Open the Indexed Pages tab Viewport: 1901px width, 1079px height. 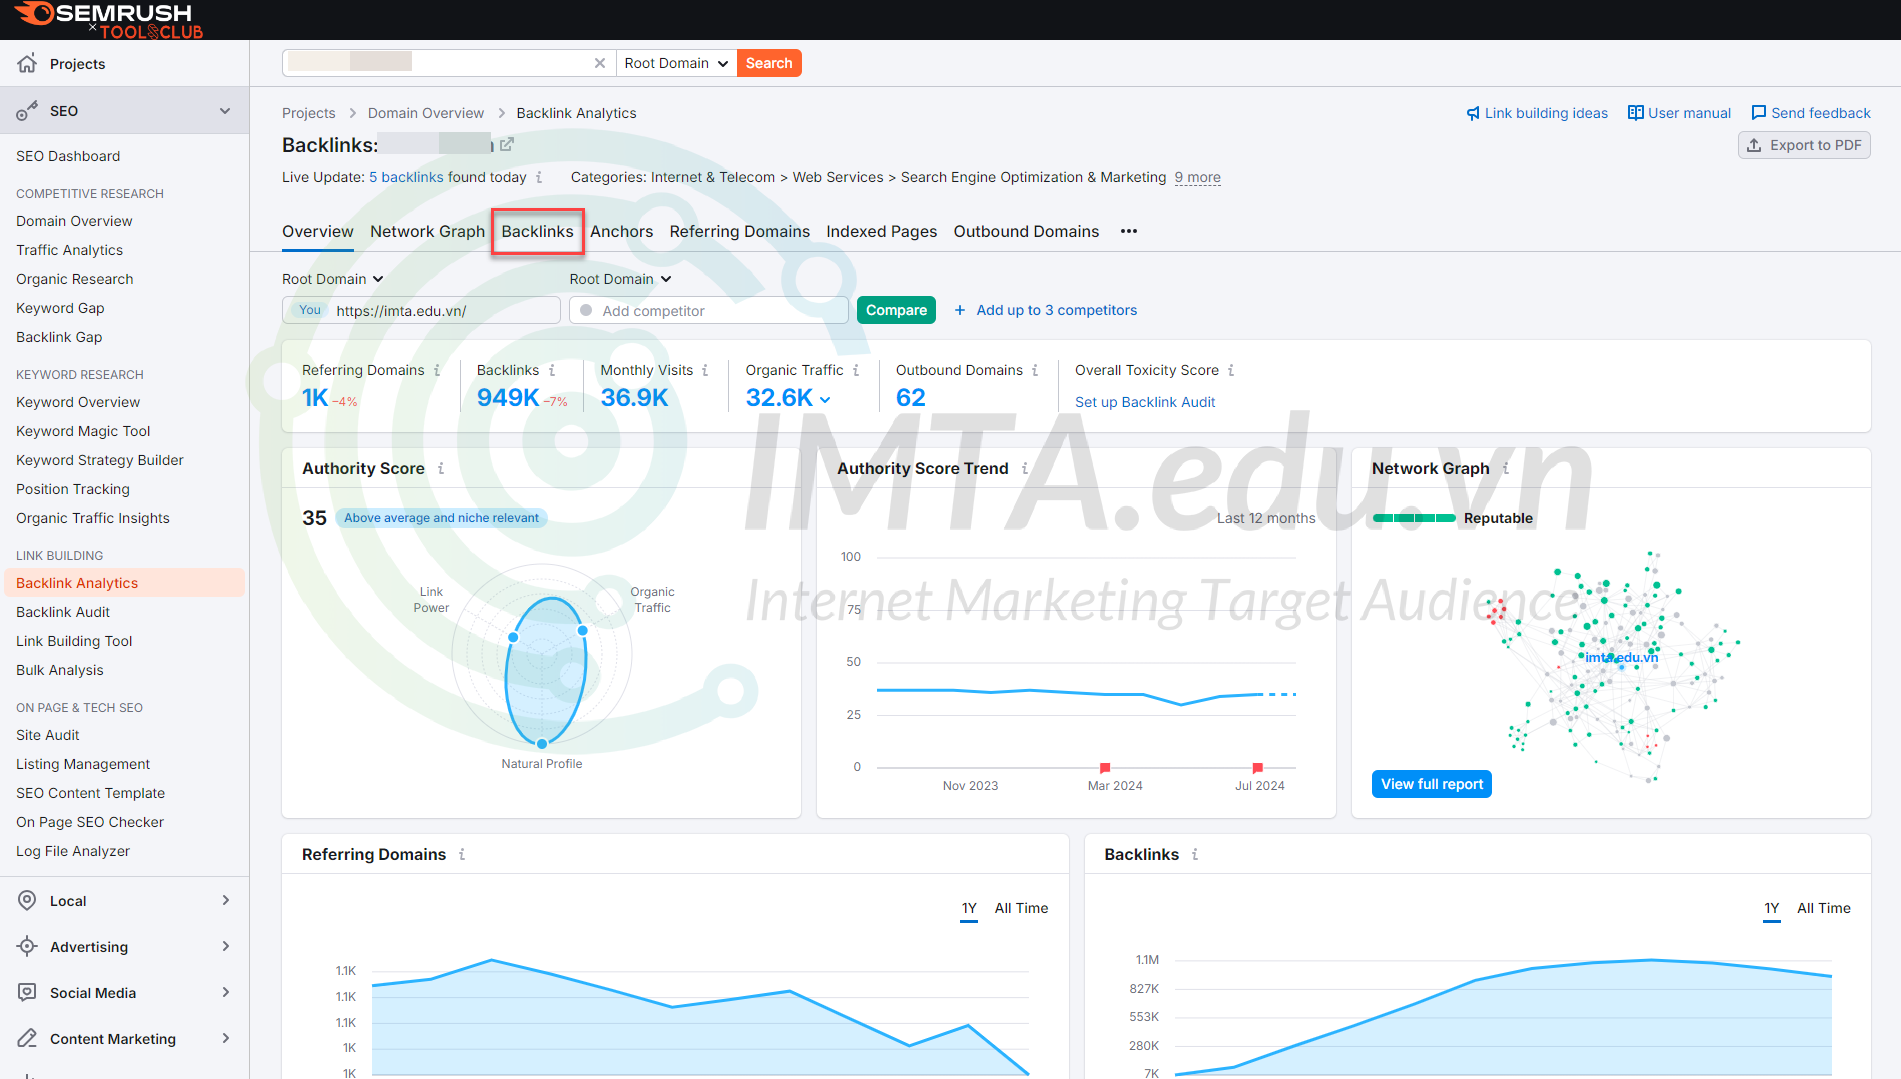[x=882, y=231]
